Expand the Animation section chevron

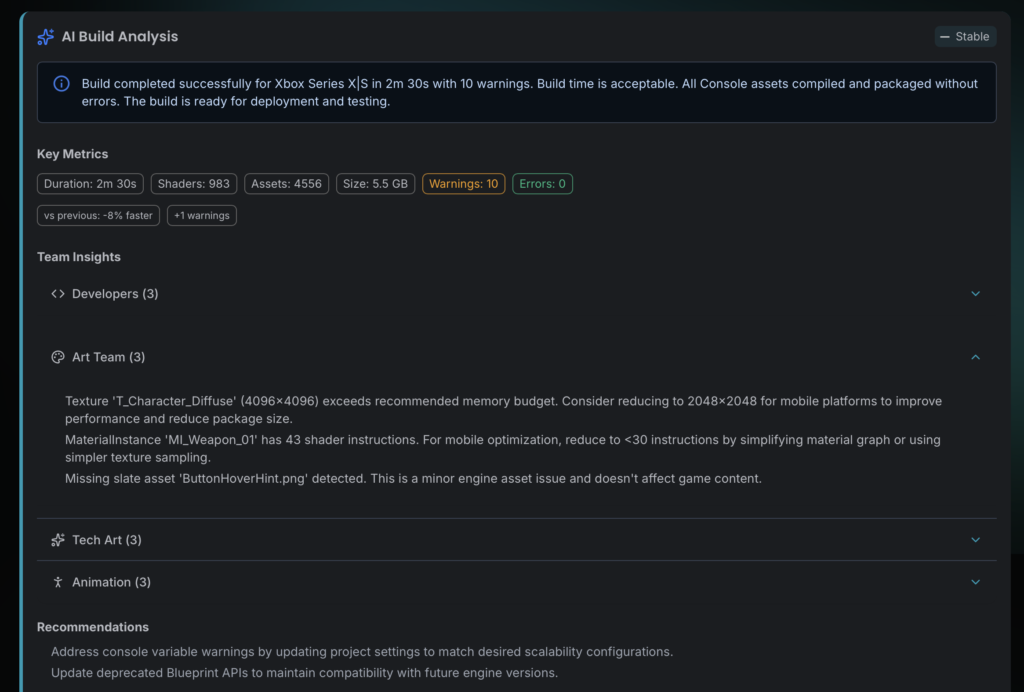click(975, 582)
